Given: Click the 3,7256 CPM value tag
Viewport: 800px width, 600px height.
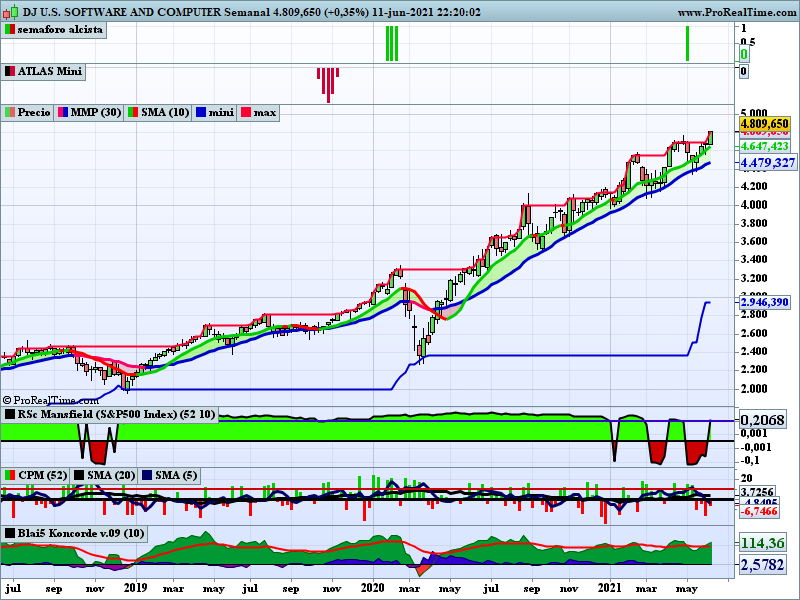Looking at the screenshot, I should (x=757, y=492).
